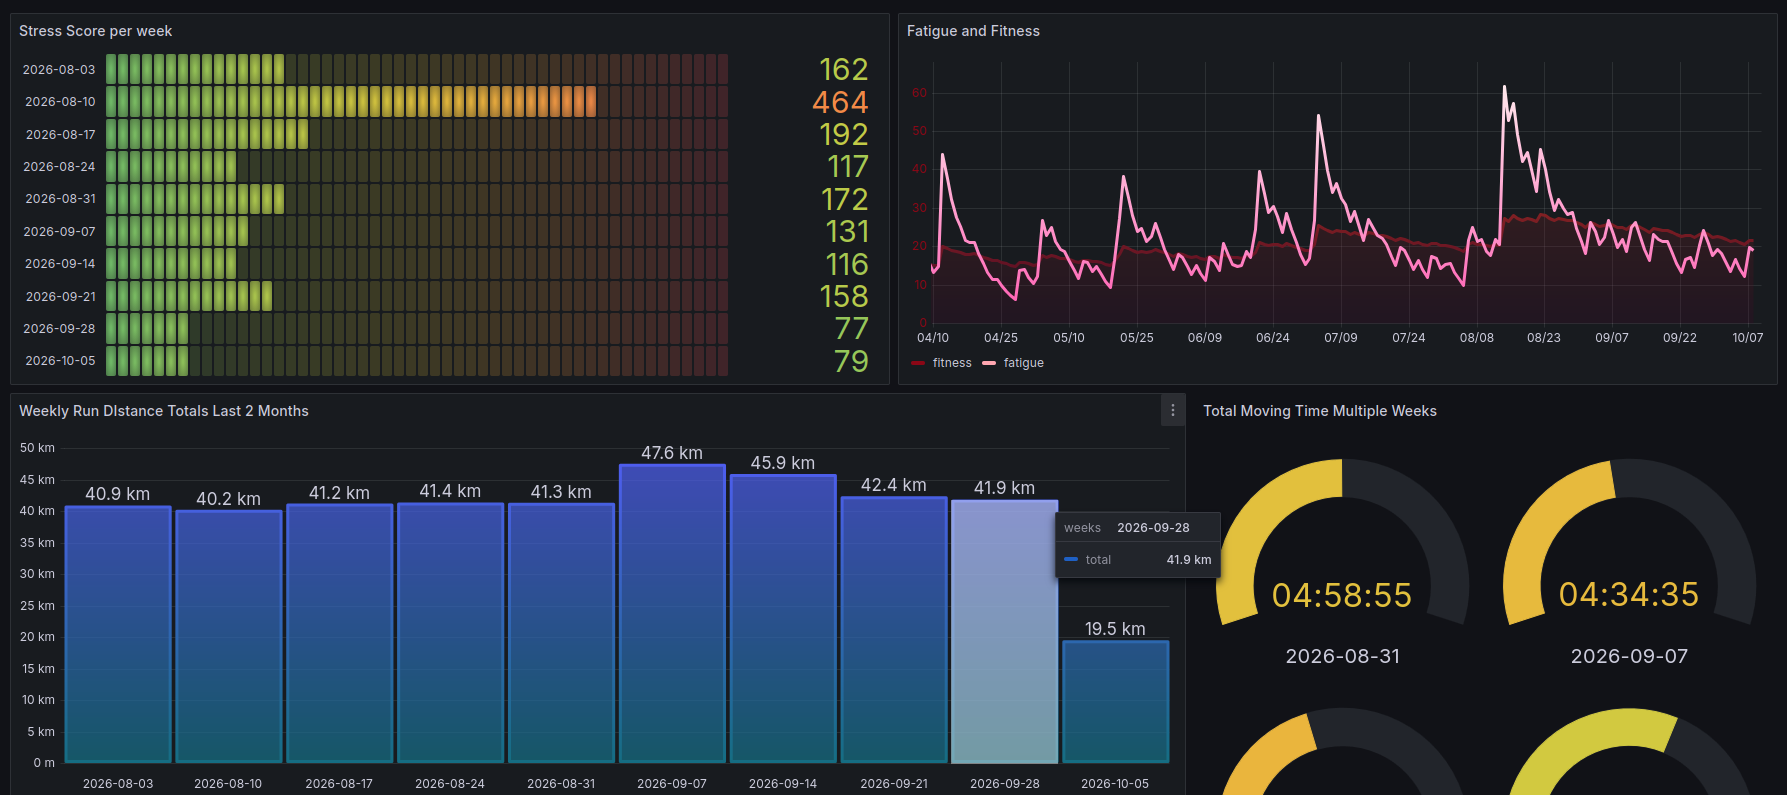Screen dimensions: 1787x795
Task: Click the 08/08 x-axis tick label
Action: click(1476, 338)
